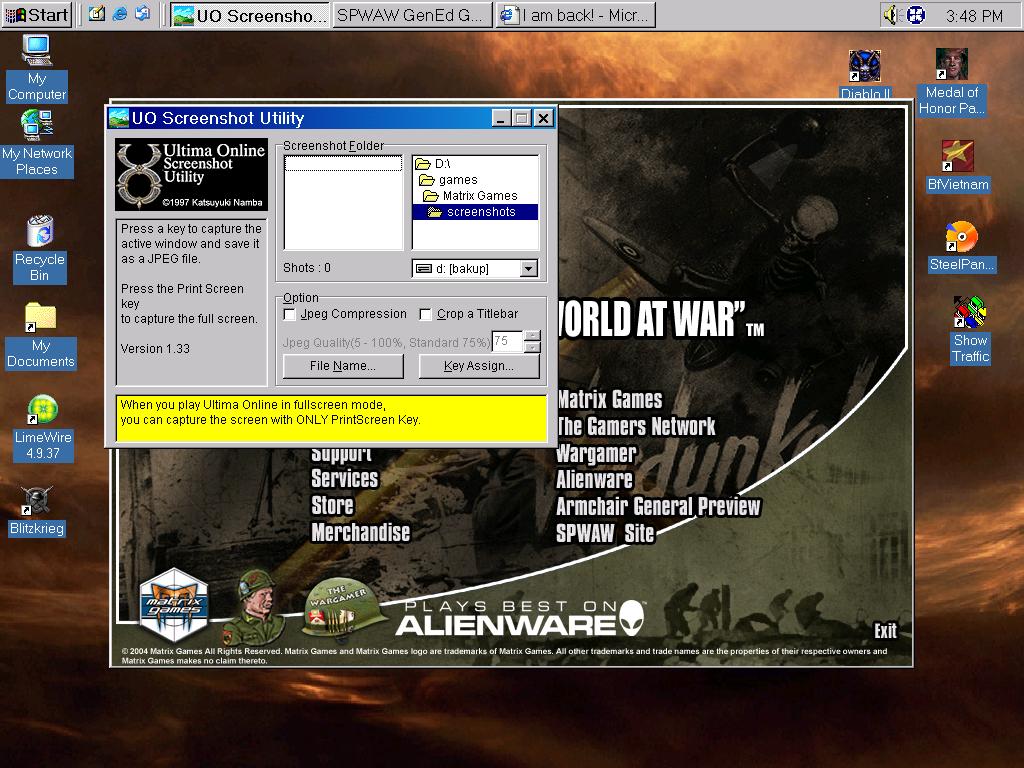This screenshot has width=1024, height=768.
Task: Select the games folder in tree
Action: (x=449, y=180)
